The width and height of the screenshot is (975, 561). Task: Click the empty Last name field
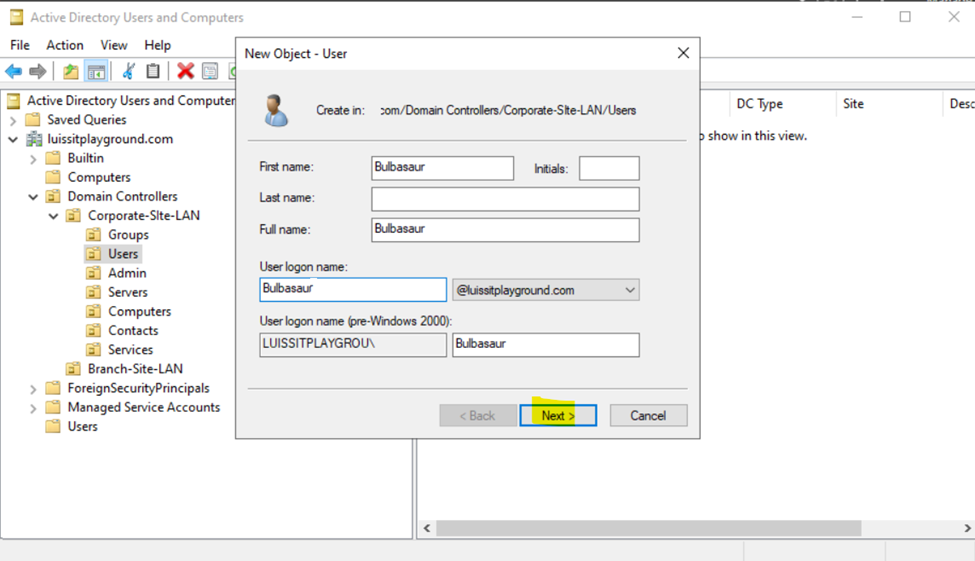tap(506, 199)
